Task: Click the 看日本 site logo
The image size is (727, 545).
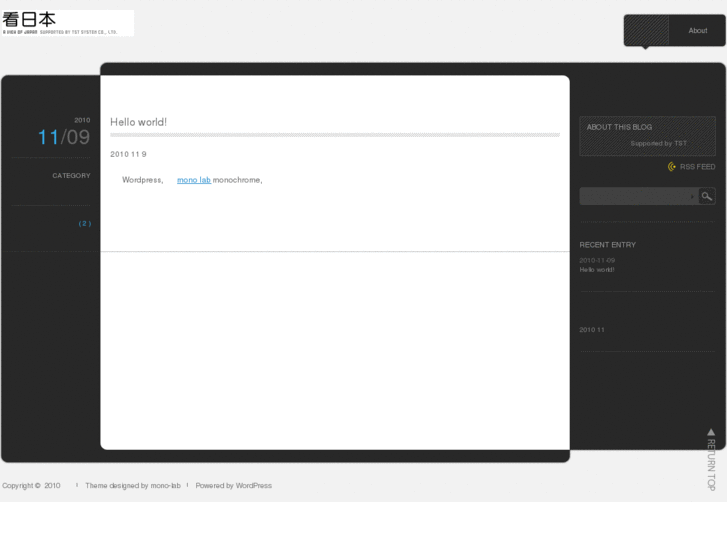Action: pyautogui.click(x=67, y=23)
